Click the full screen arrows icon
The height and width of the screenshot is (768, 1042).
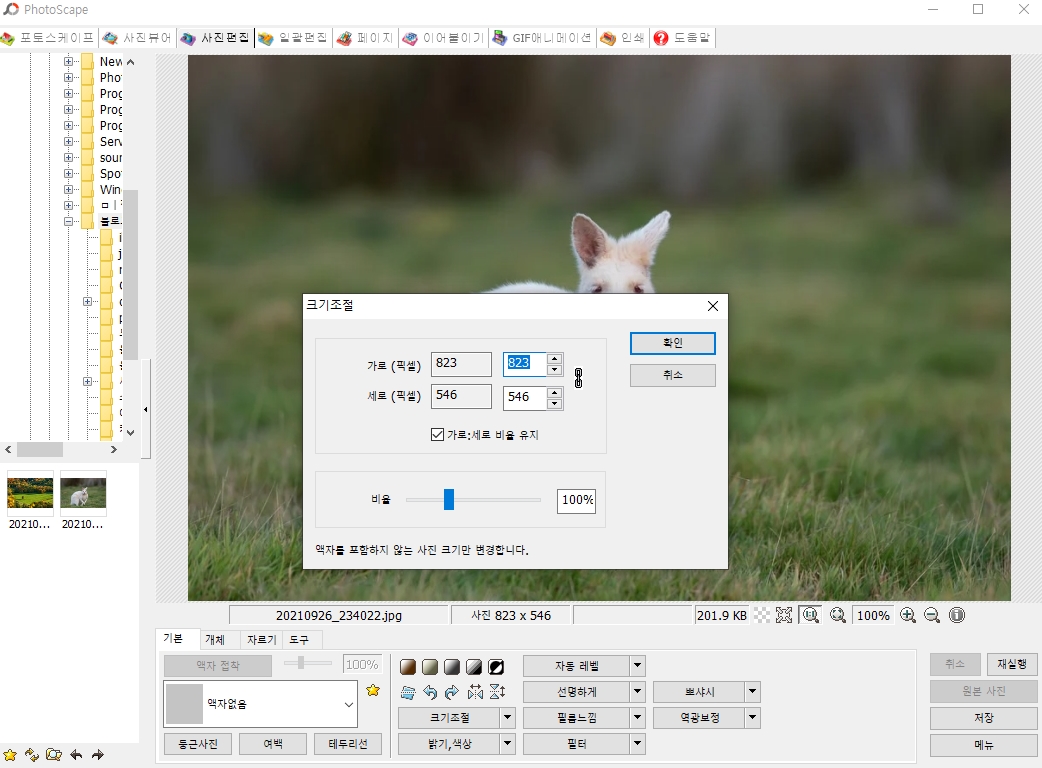point(784,615)
